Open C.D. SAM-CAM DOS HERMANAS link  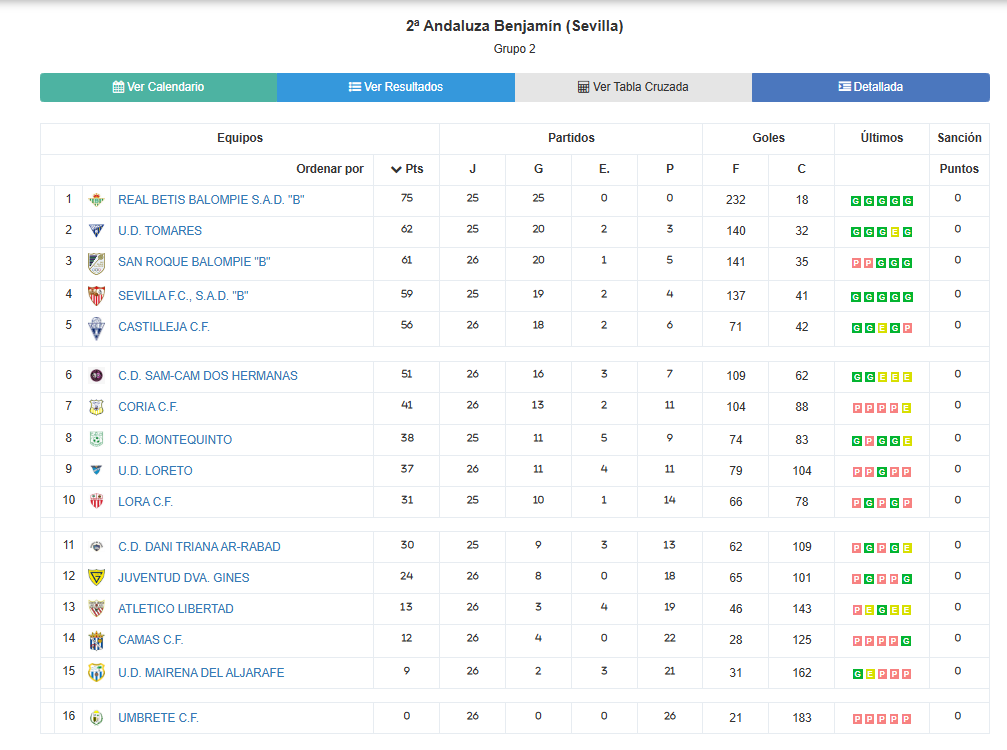[x=208, y=376]
